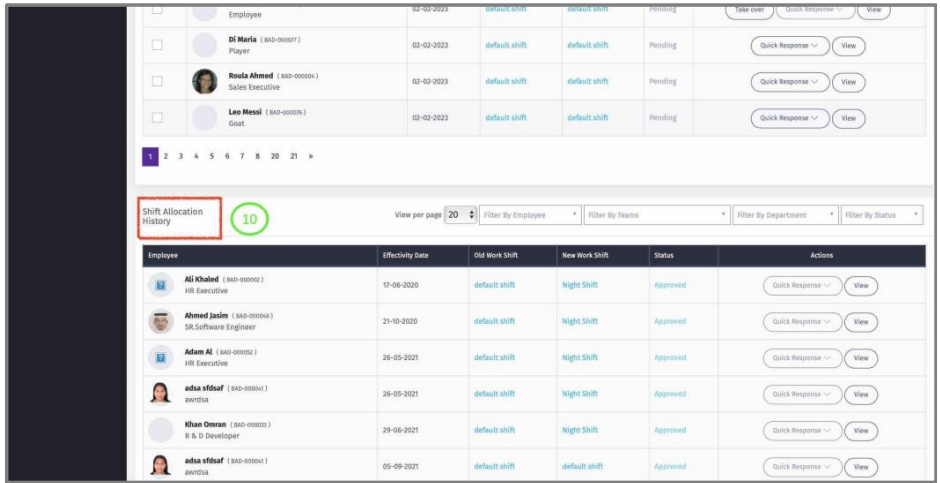The width and height of the screenshot is (940, 483).
Task: Click Di Maria's avatar placeholder
Action: pos(205,45)
